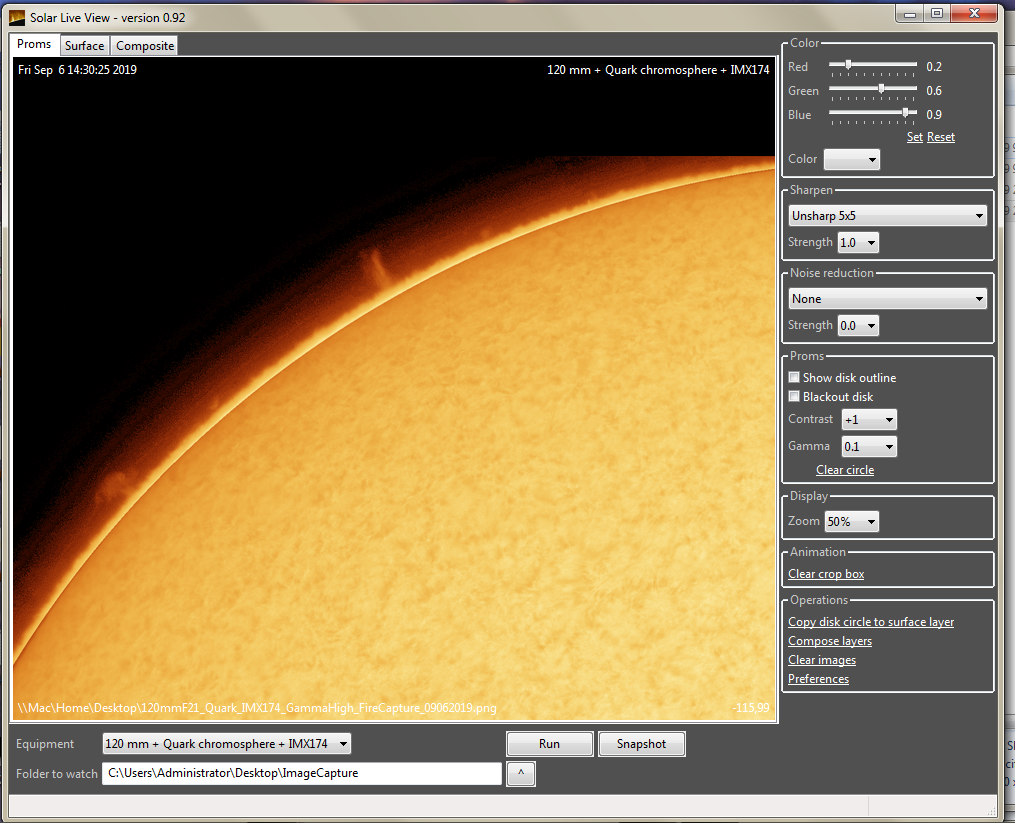The height and width of the screenshot is (823, 1015).
Task: Click the Compose layers link
Action: coord(830,641)
